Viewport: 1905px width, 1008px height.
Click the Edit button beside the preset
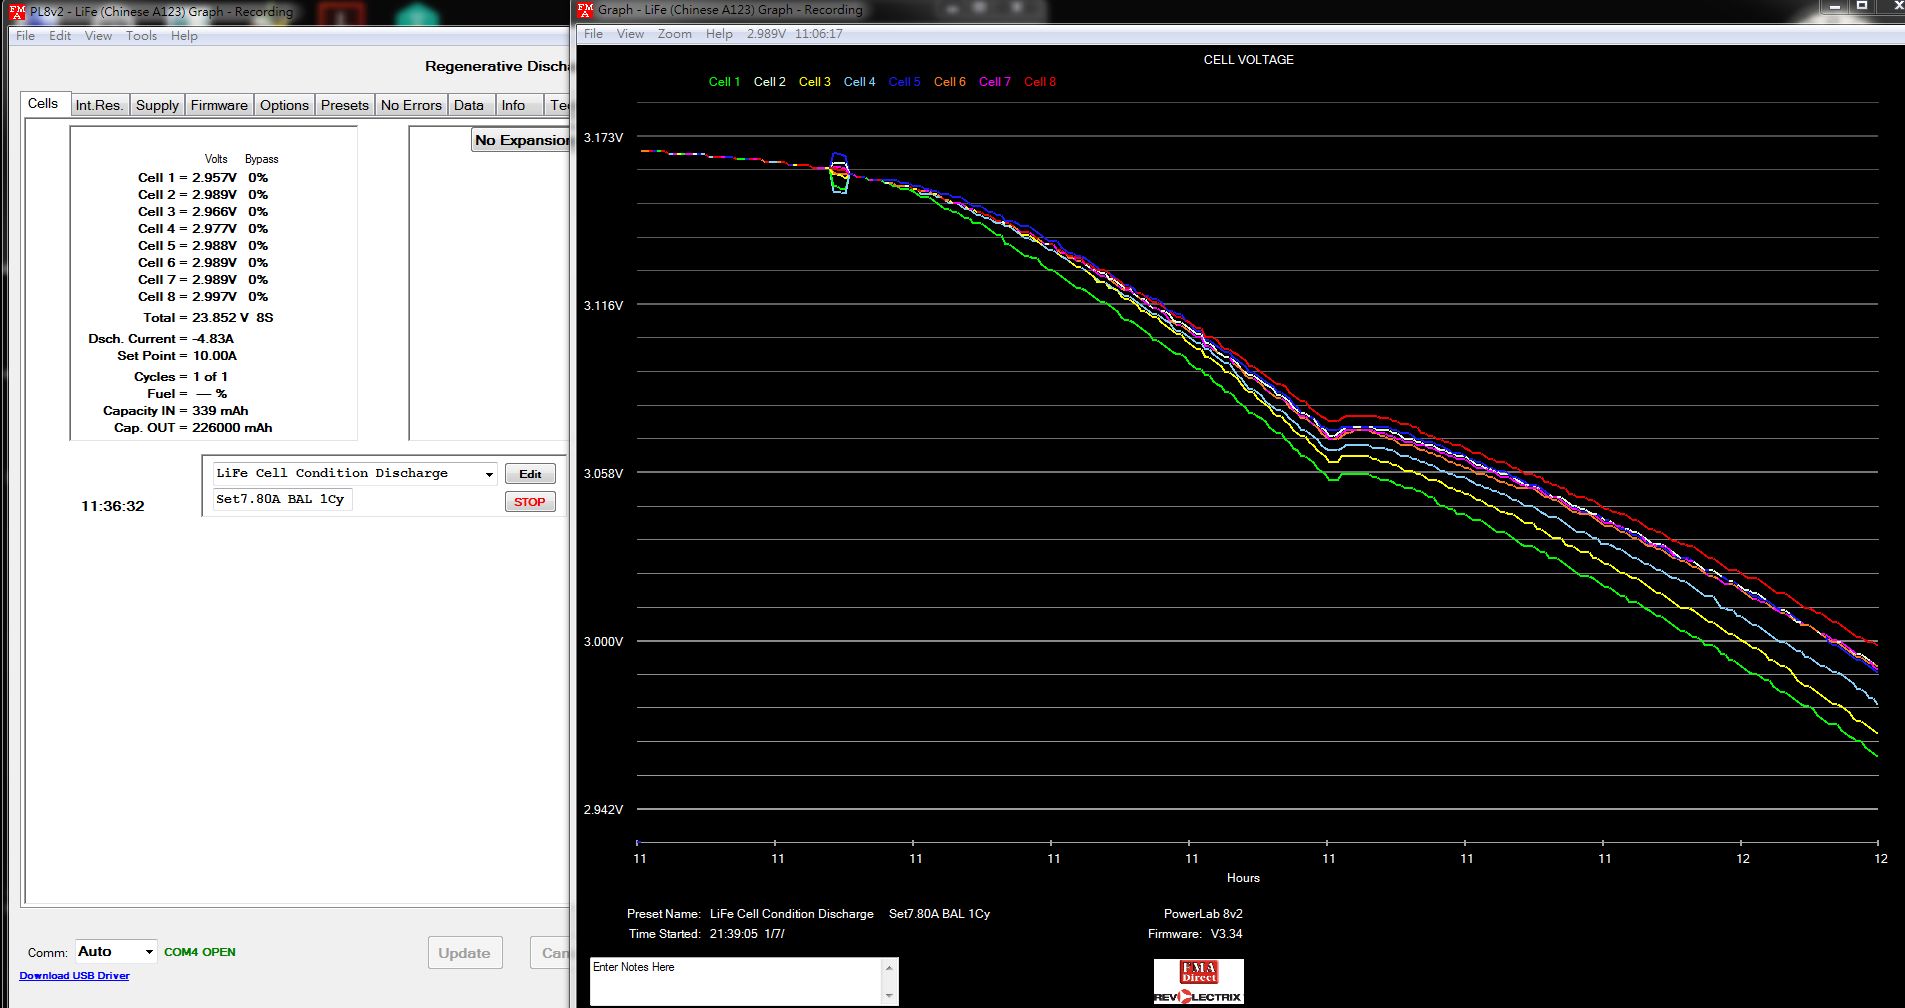(x=530, y=474)
